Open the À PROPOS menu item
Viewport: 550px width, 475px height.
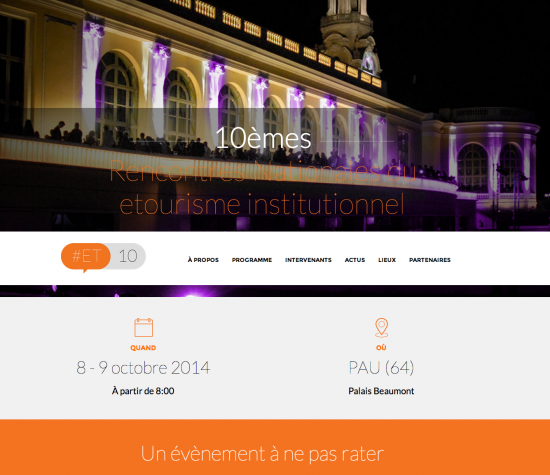pos(203,260)
